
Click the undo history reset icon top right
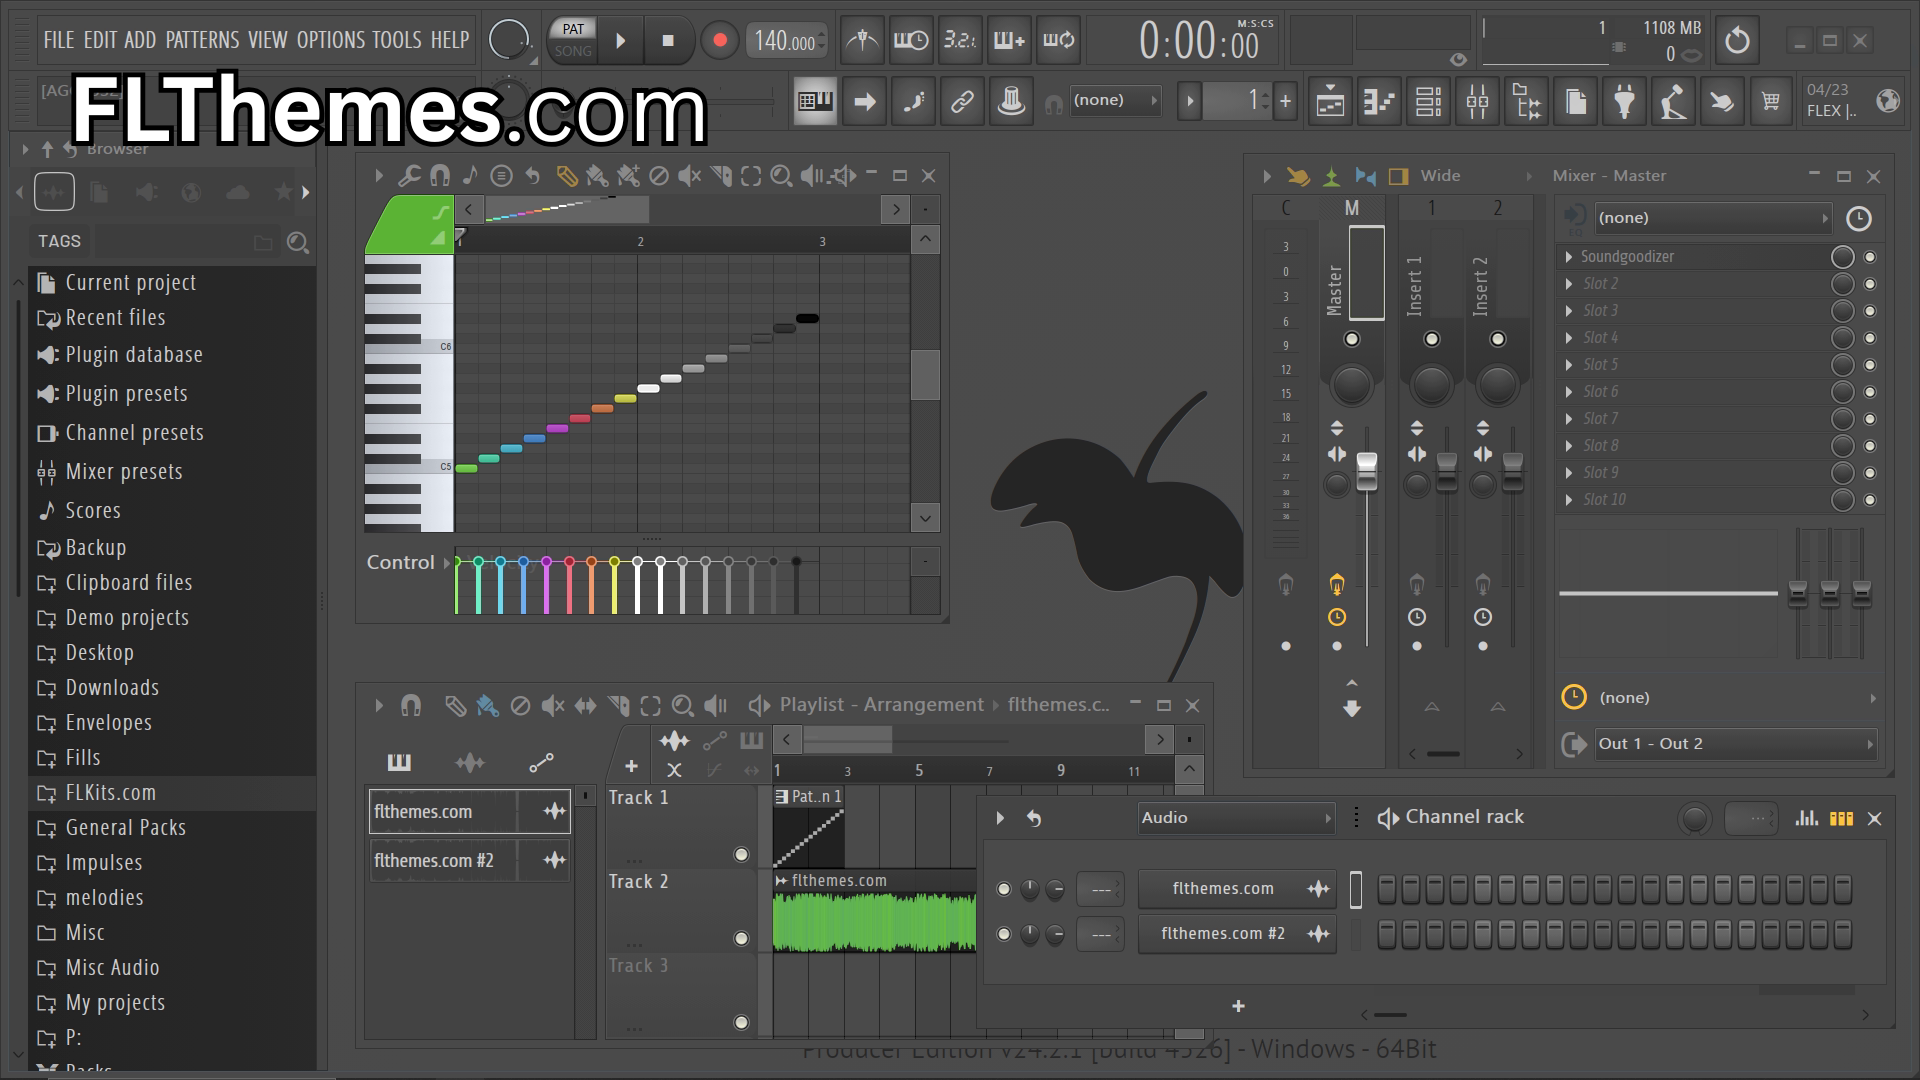point(1737,40)
